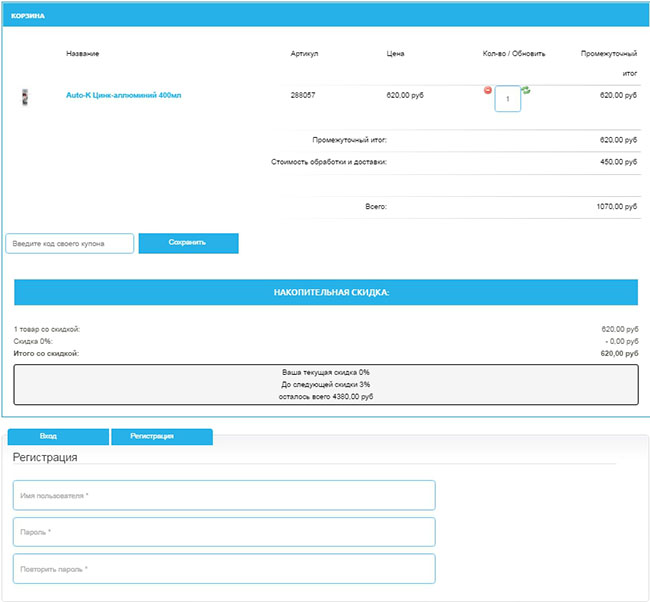This screenshot has width=650, height=602.
Task: Click the green refresh quantity icon
Action: pos(526,91)
